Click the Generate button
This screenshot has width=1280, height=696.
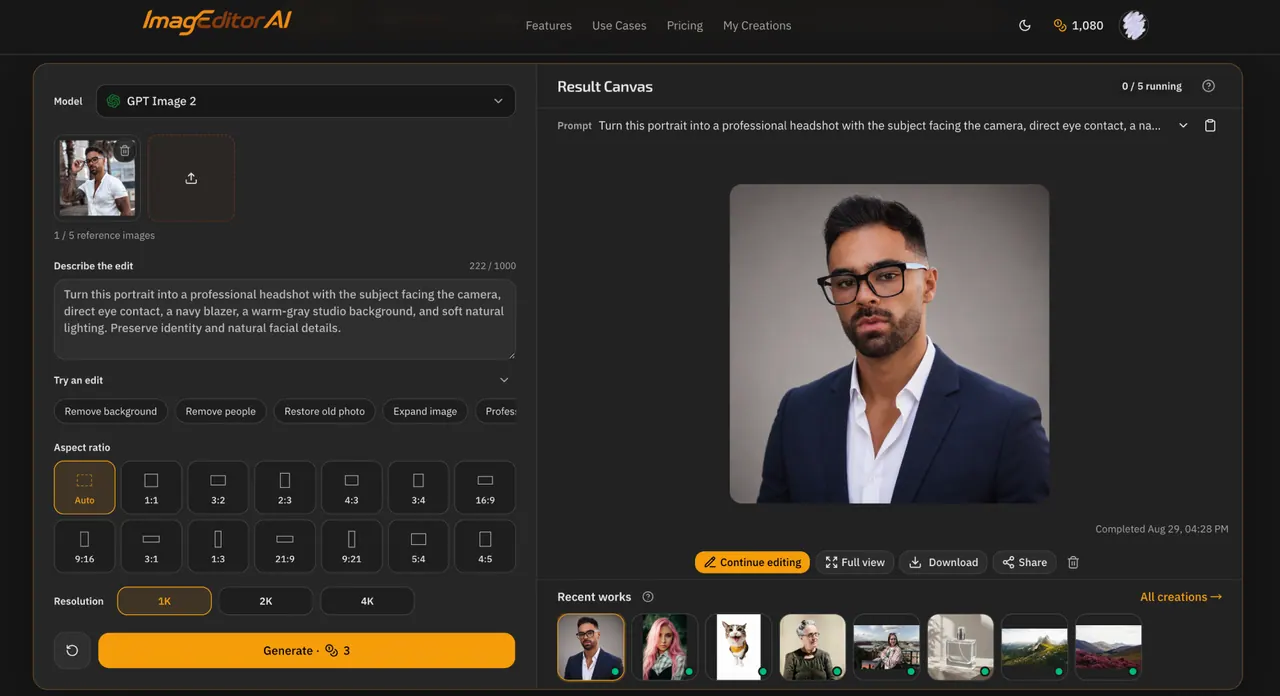pos(306,651)
